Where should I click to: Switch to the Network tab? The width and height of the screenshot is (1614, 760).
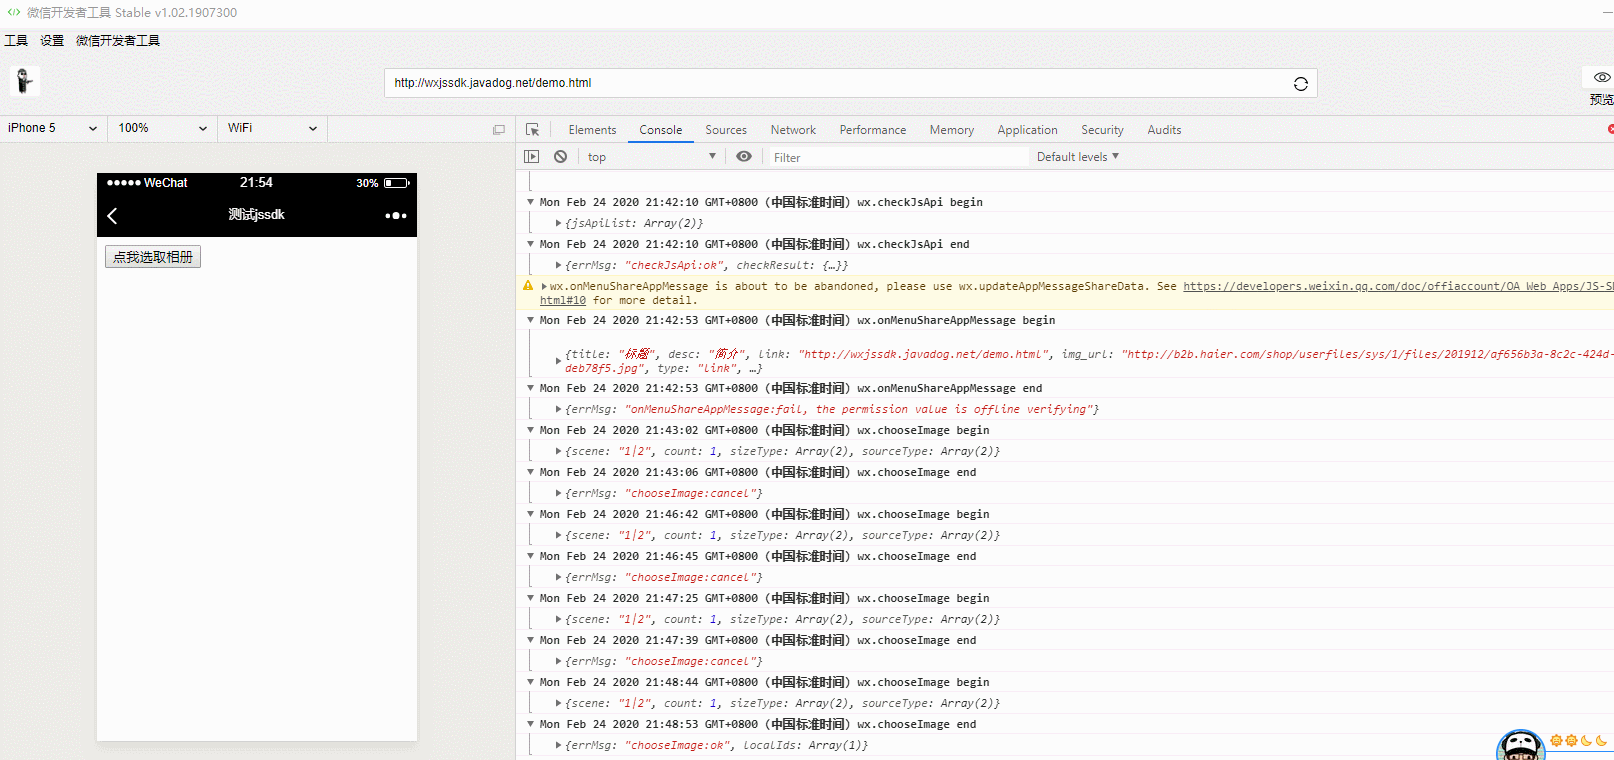793,130
